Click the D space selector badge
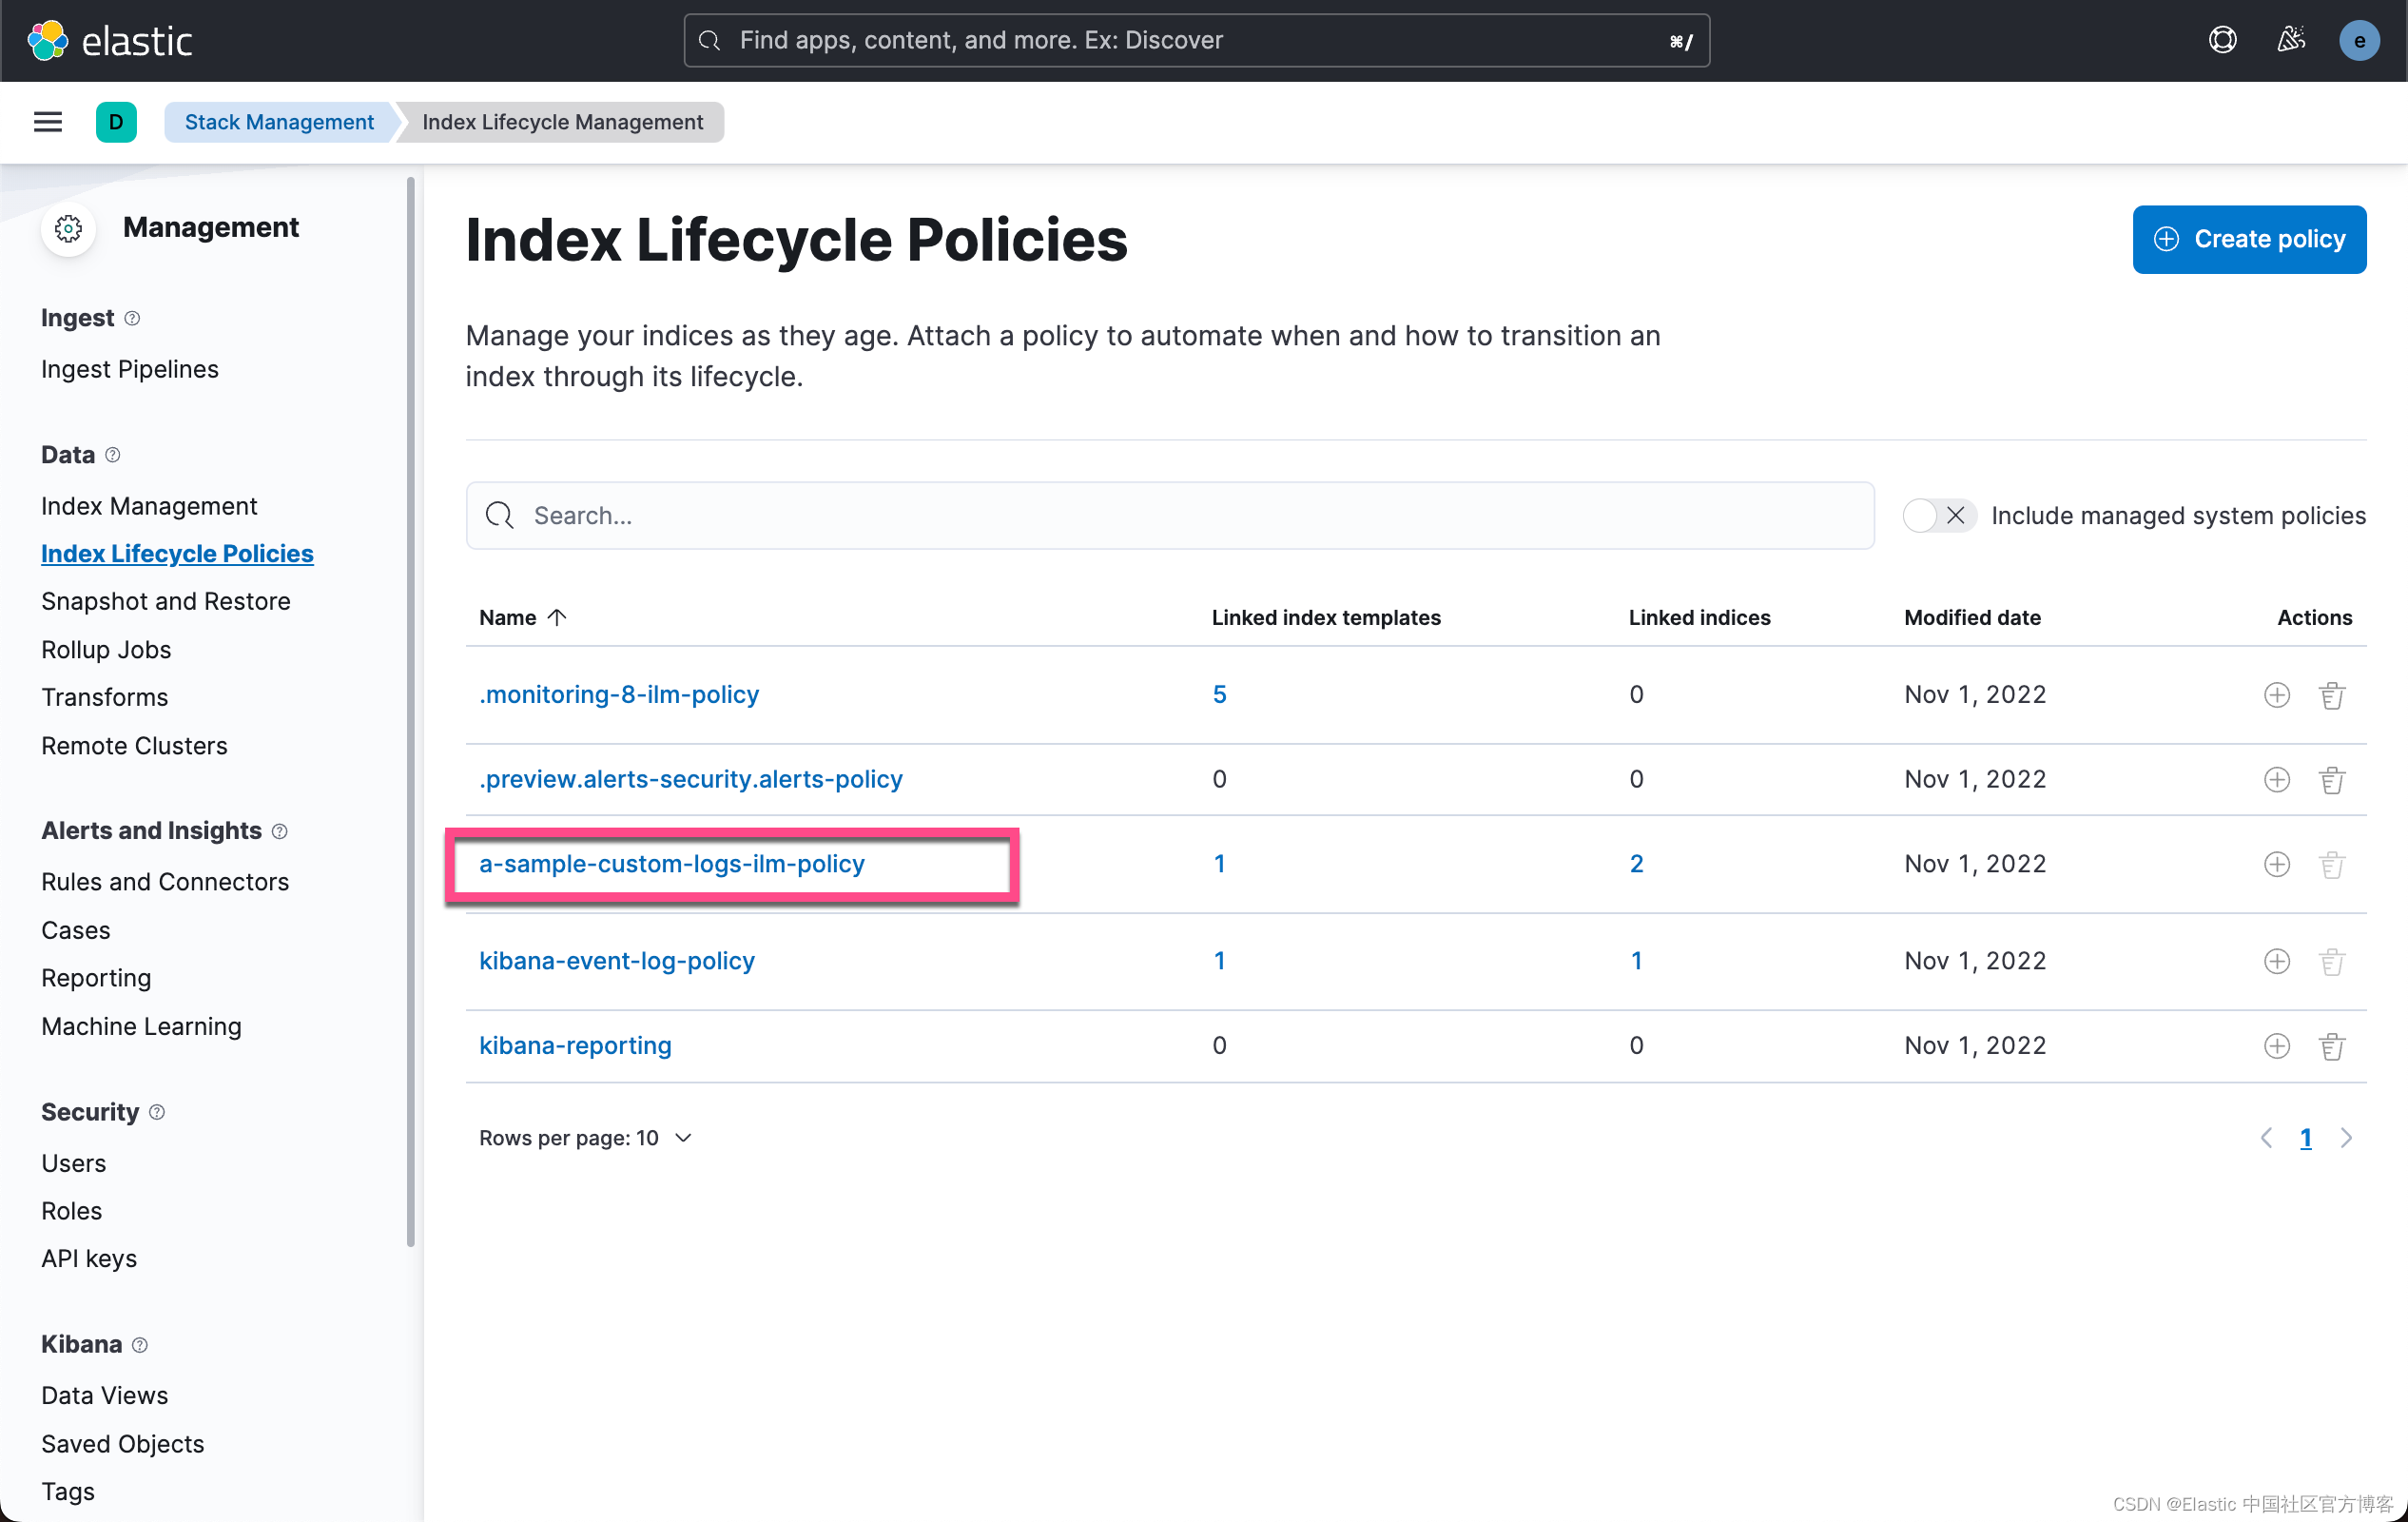The image size is (2408, 1522). (x=116, y=122)
